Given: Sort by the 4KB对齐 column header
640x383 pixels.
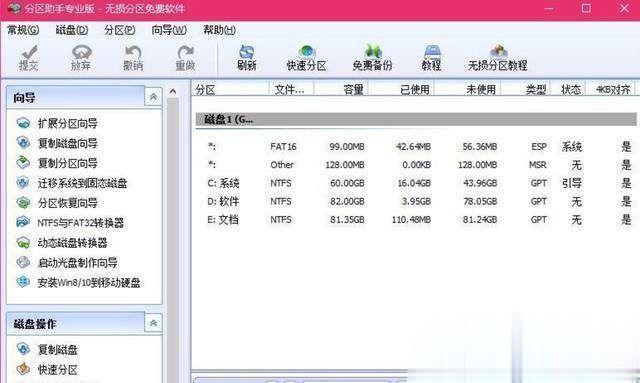Looking at the screenshot, I should (x=611, y=89).
